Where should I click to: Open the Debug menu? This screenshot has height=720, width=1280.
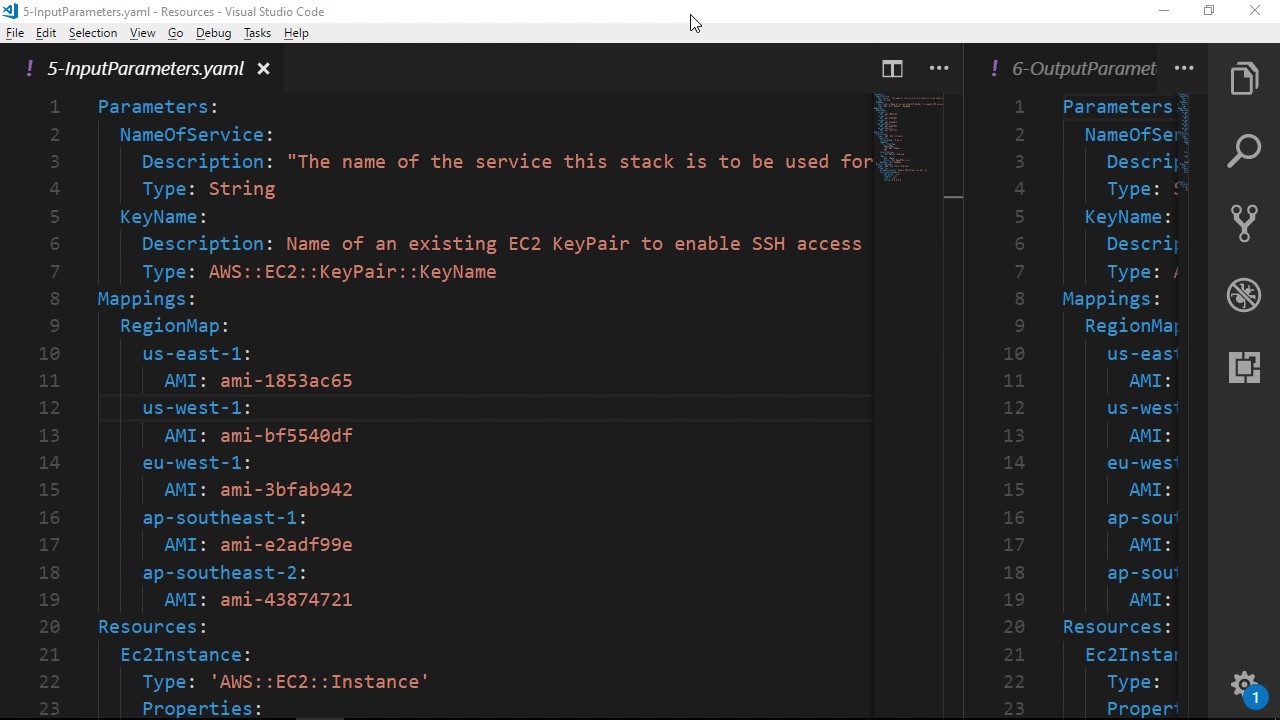[213, 33]
